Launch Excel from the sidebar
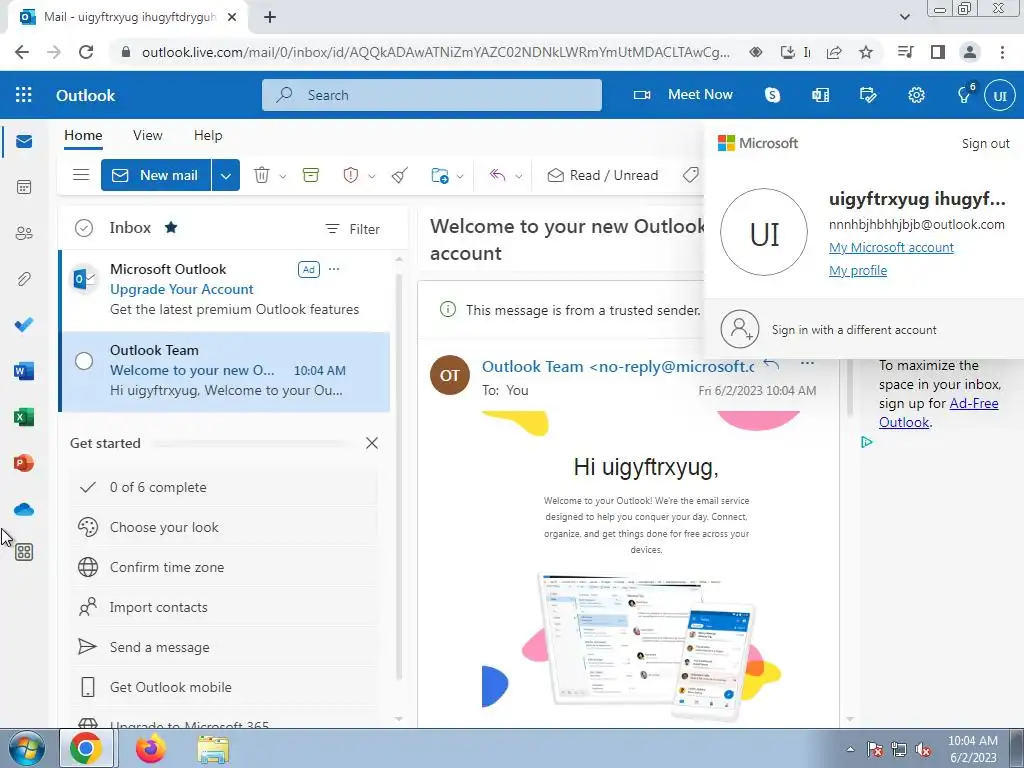 pyautogui.click(x=24, y=417)
